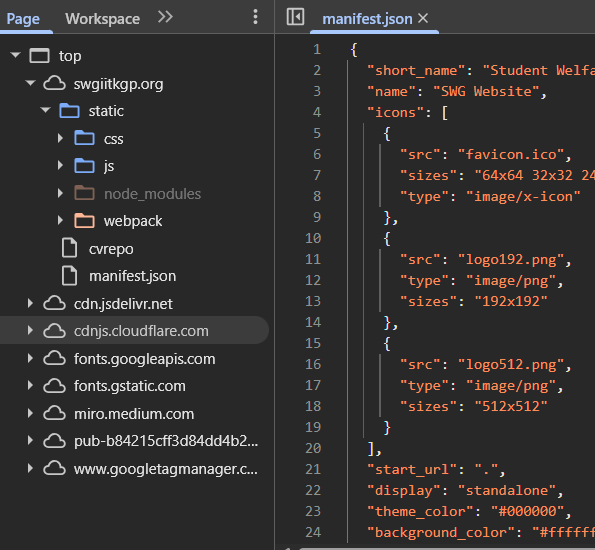Click the cloud icon beside pub-b84215cff3d84dd4b2
595x550 pixels.
[x=54, y=441]
